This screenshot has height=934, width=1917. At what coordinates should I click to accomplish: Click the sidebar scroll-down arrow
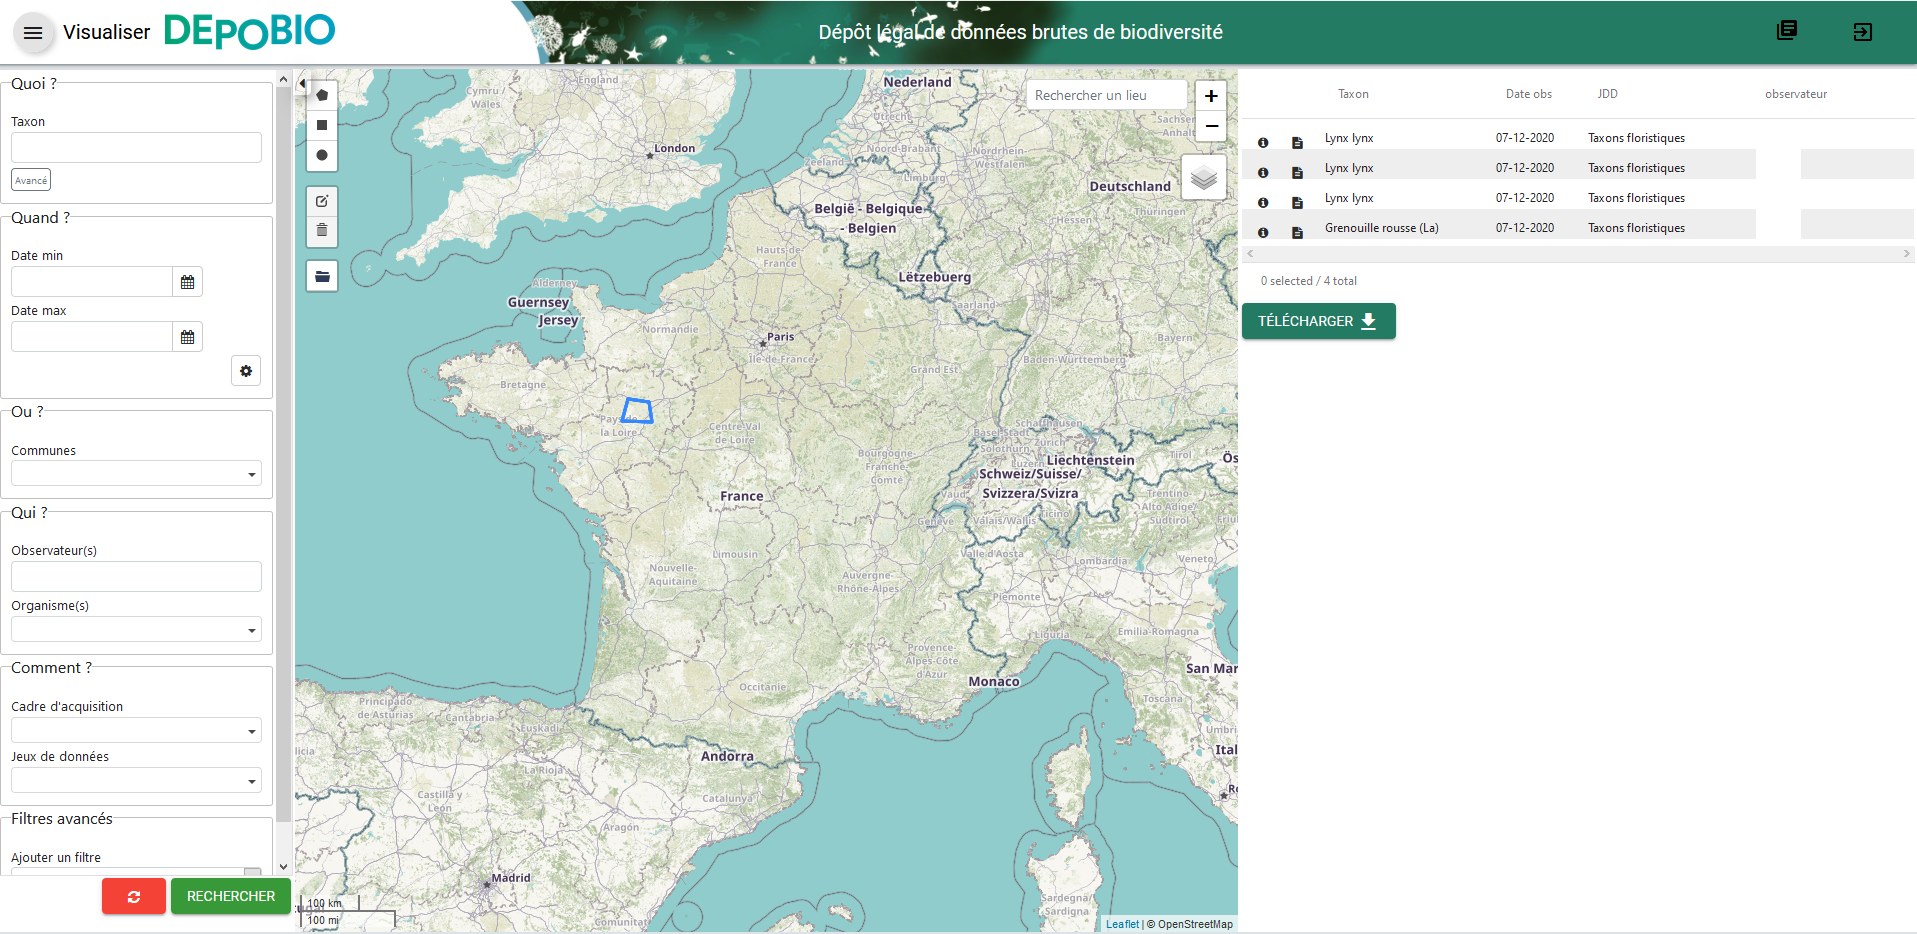pyautogui.click(x=284, y=867)
